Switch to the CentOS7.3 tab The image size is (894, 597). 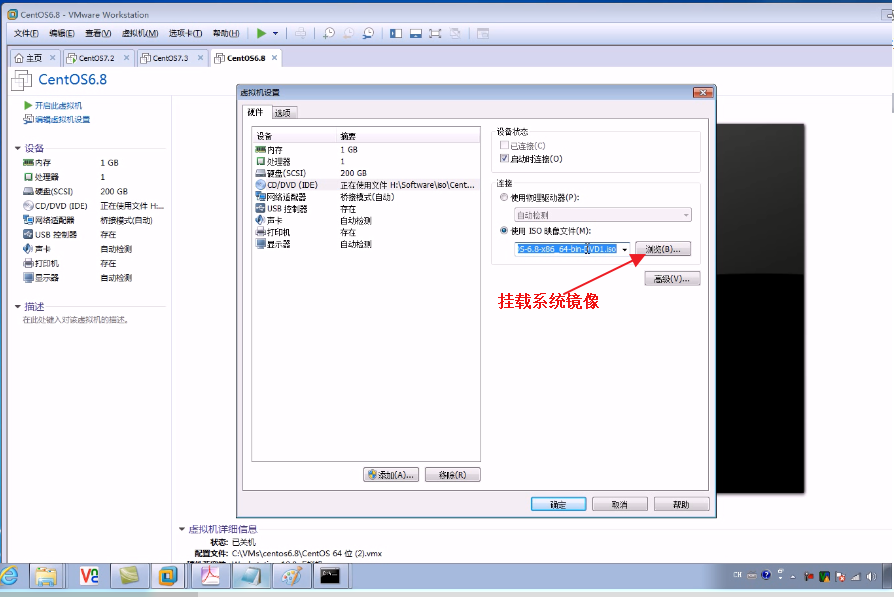(x=172, y=58)
